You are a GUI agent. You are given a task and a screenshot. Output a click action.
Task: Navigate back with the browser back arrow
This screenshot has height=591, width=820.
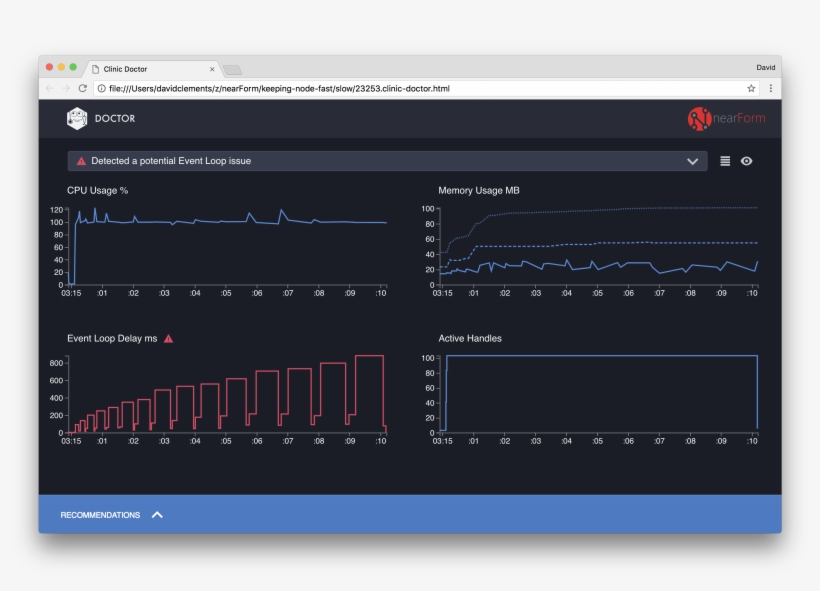[x=48, y=88]
